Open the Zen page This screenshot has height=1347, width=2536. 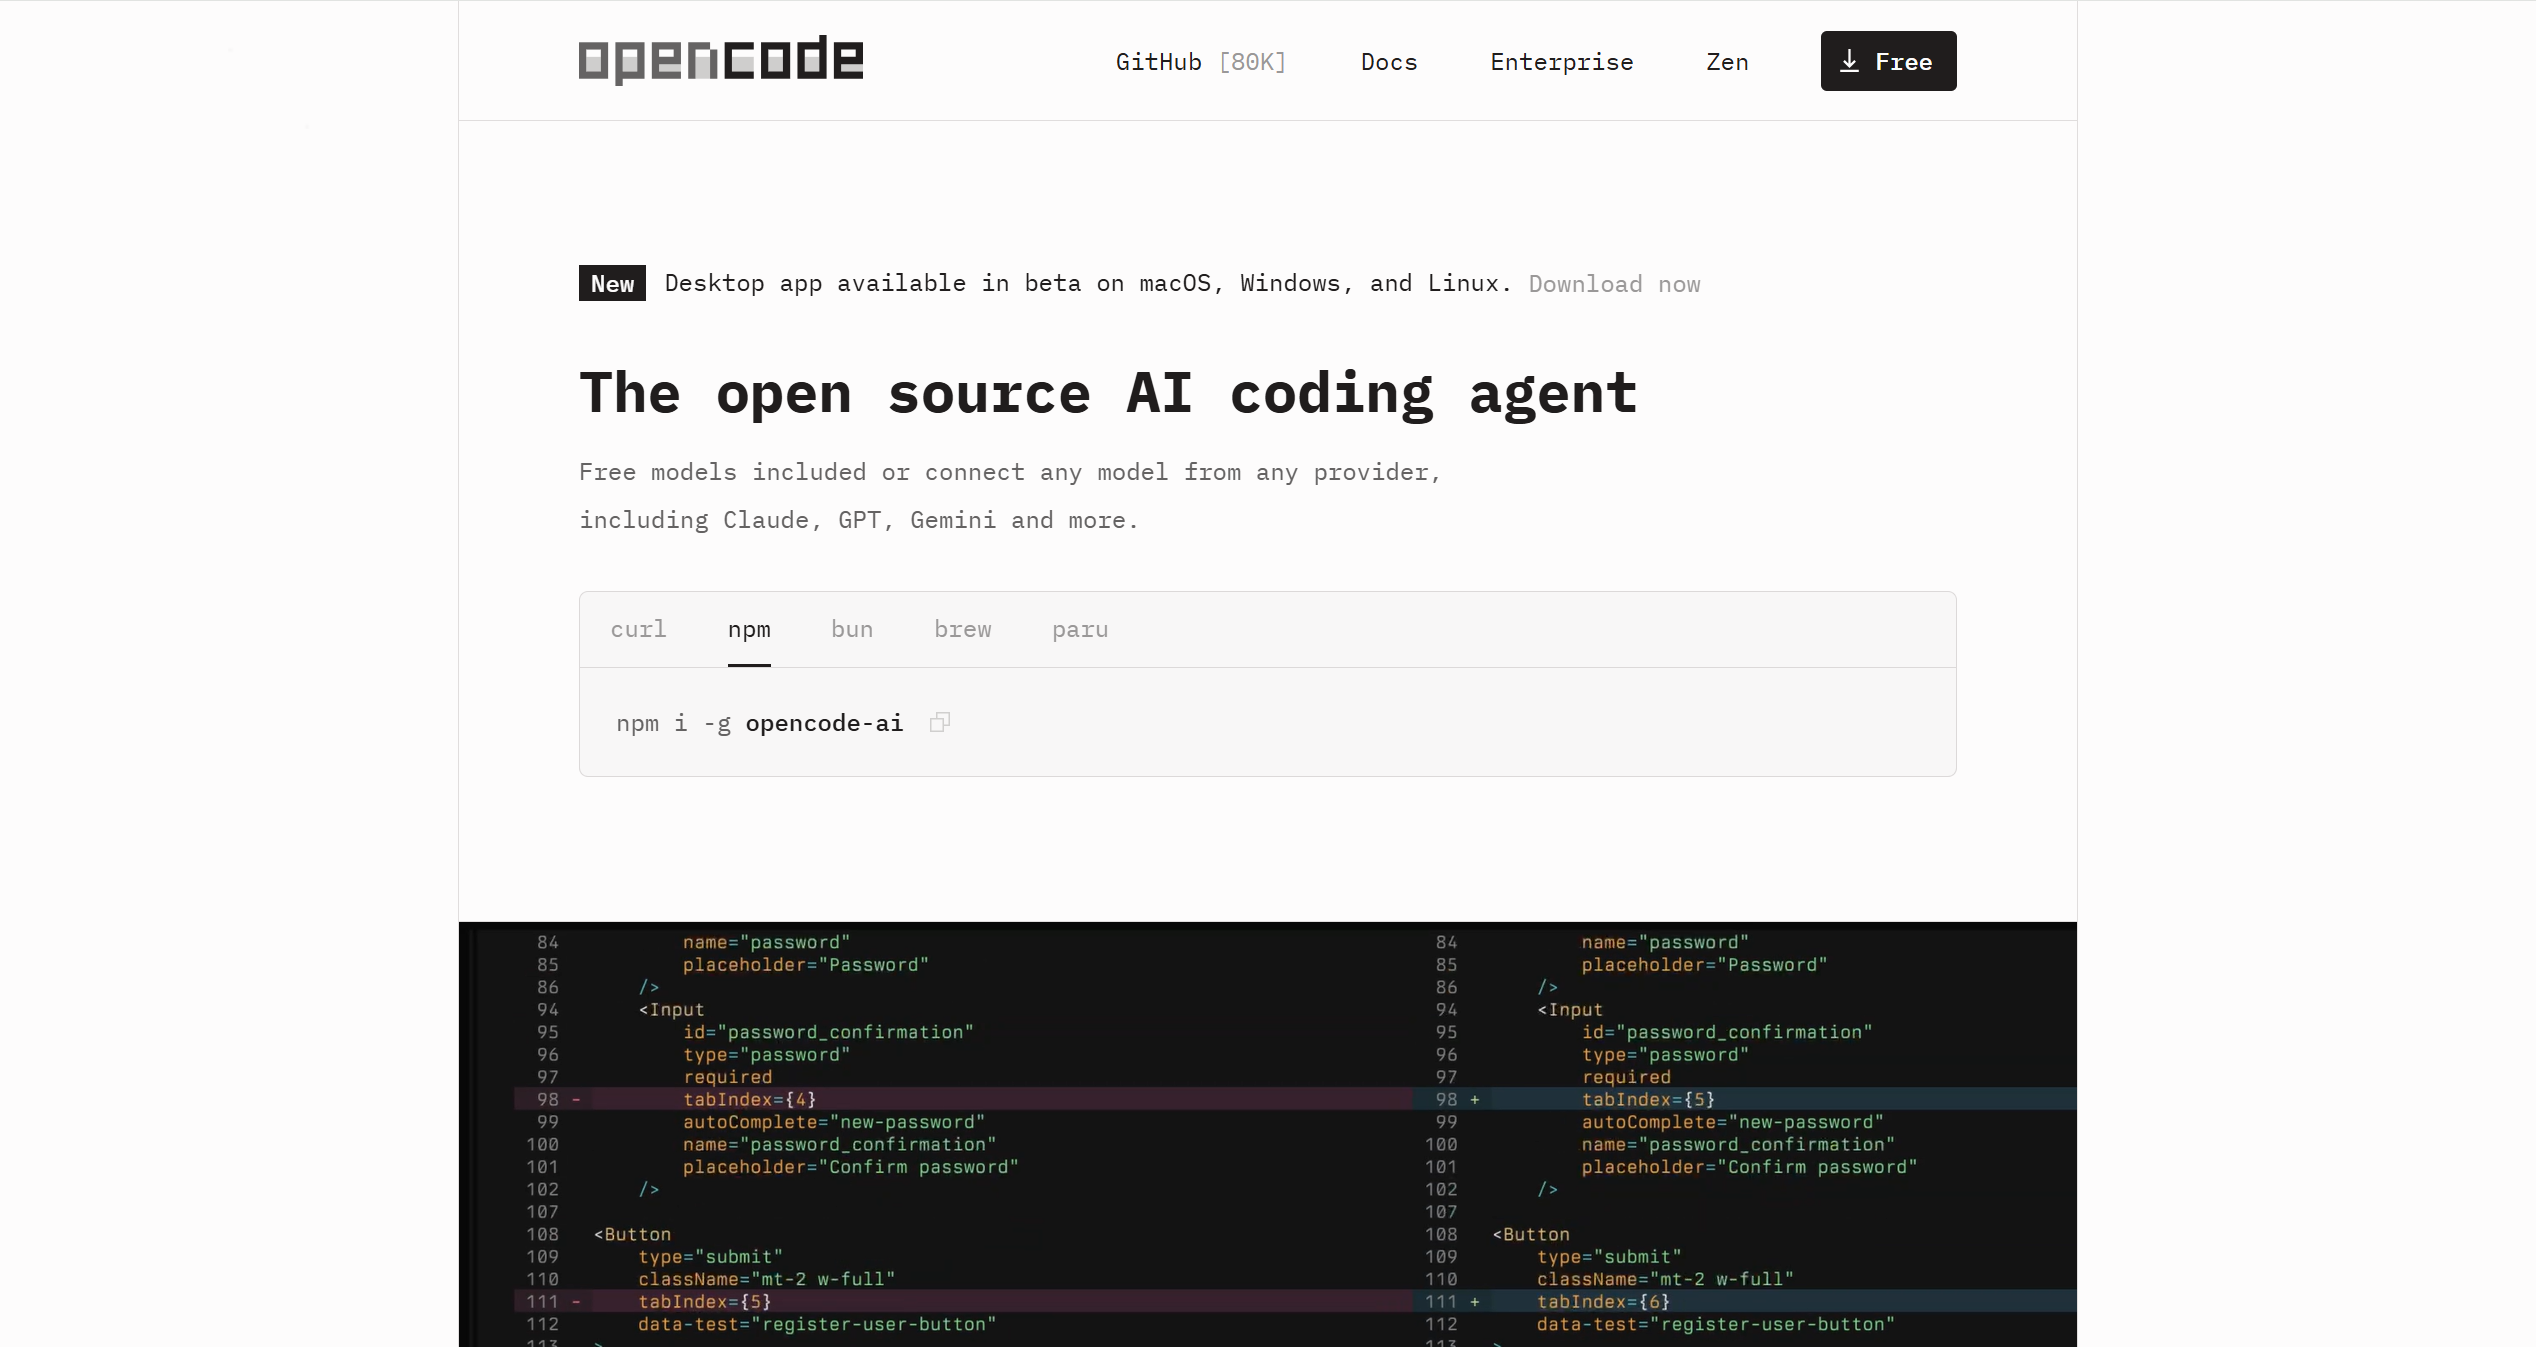pyautogui.click(x=1726, y=62)
